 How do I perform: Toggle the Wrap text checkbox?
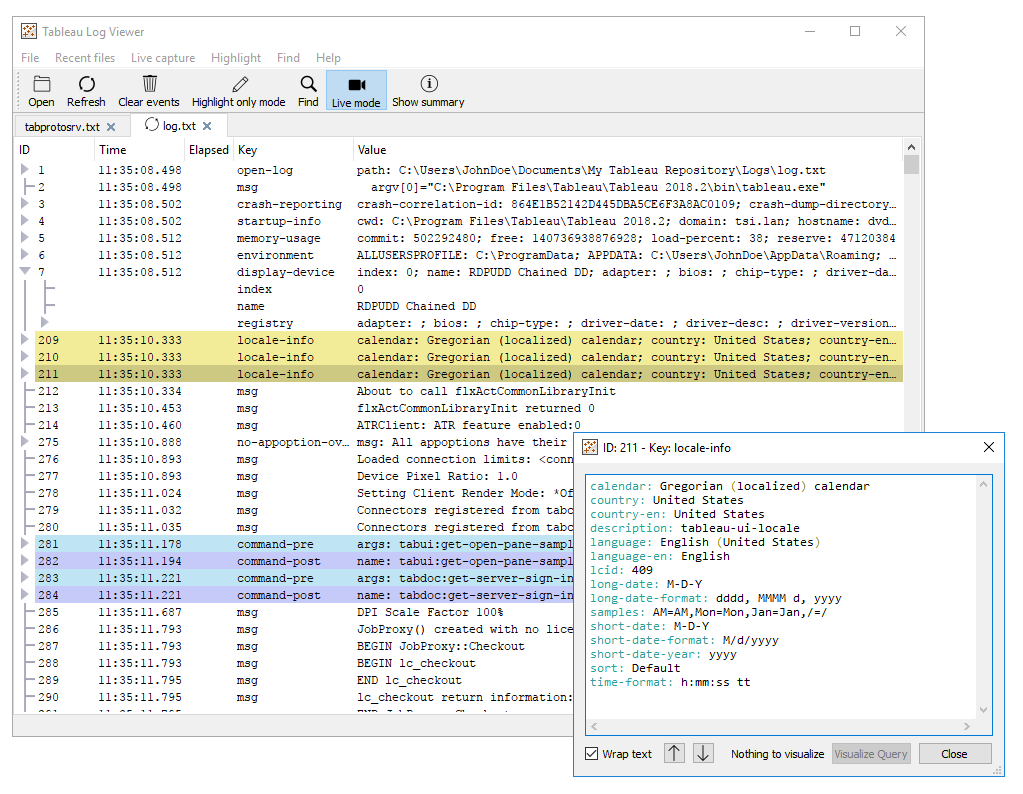click(592, 754)
